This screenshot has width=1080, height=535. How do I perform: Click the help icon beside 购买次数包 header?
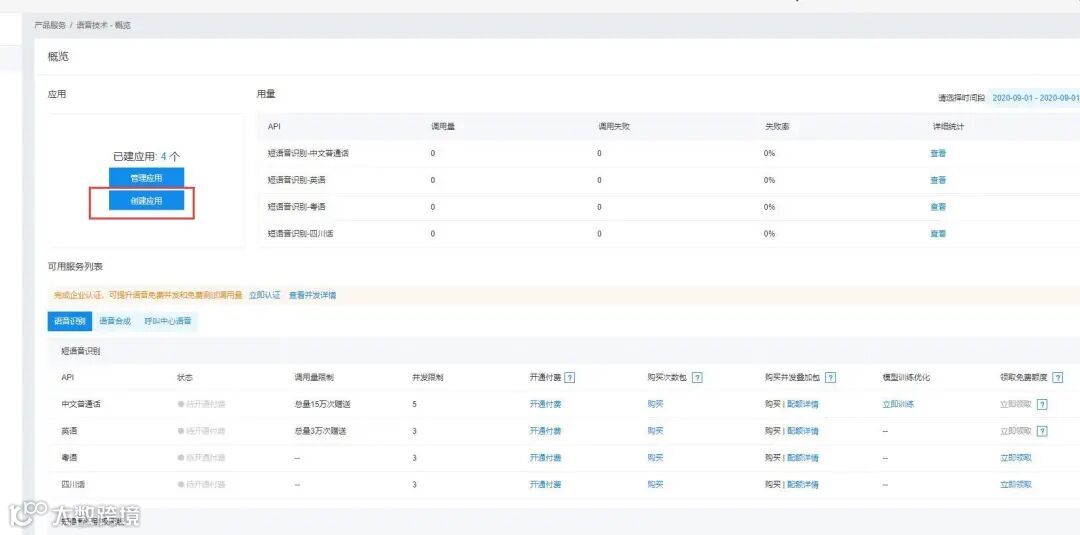(x=697, y=377)
